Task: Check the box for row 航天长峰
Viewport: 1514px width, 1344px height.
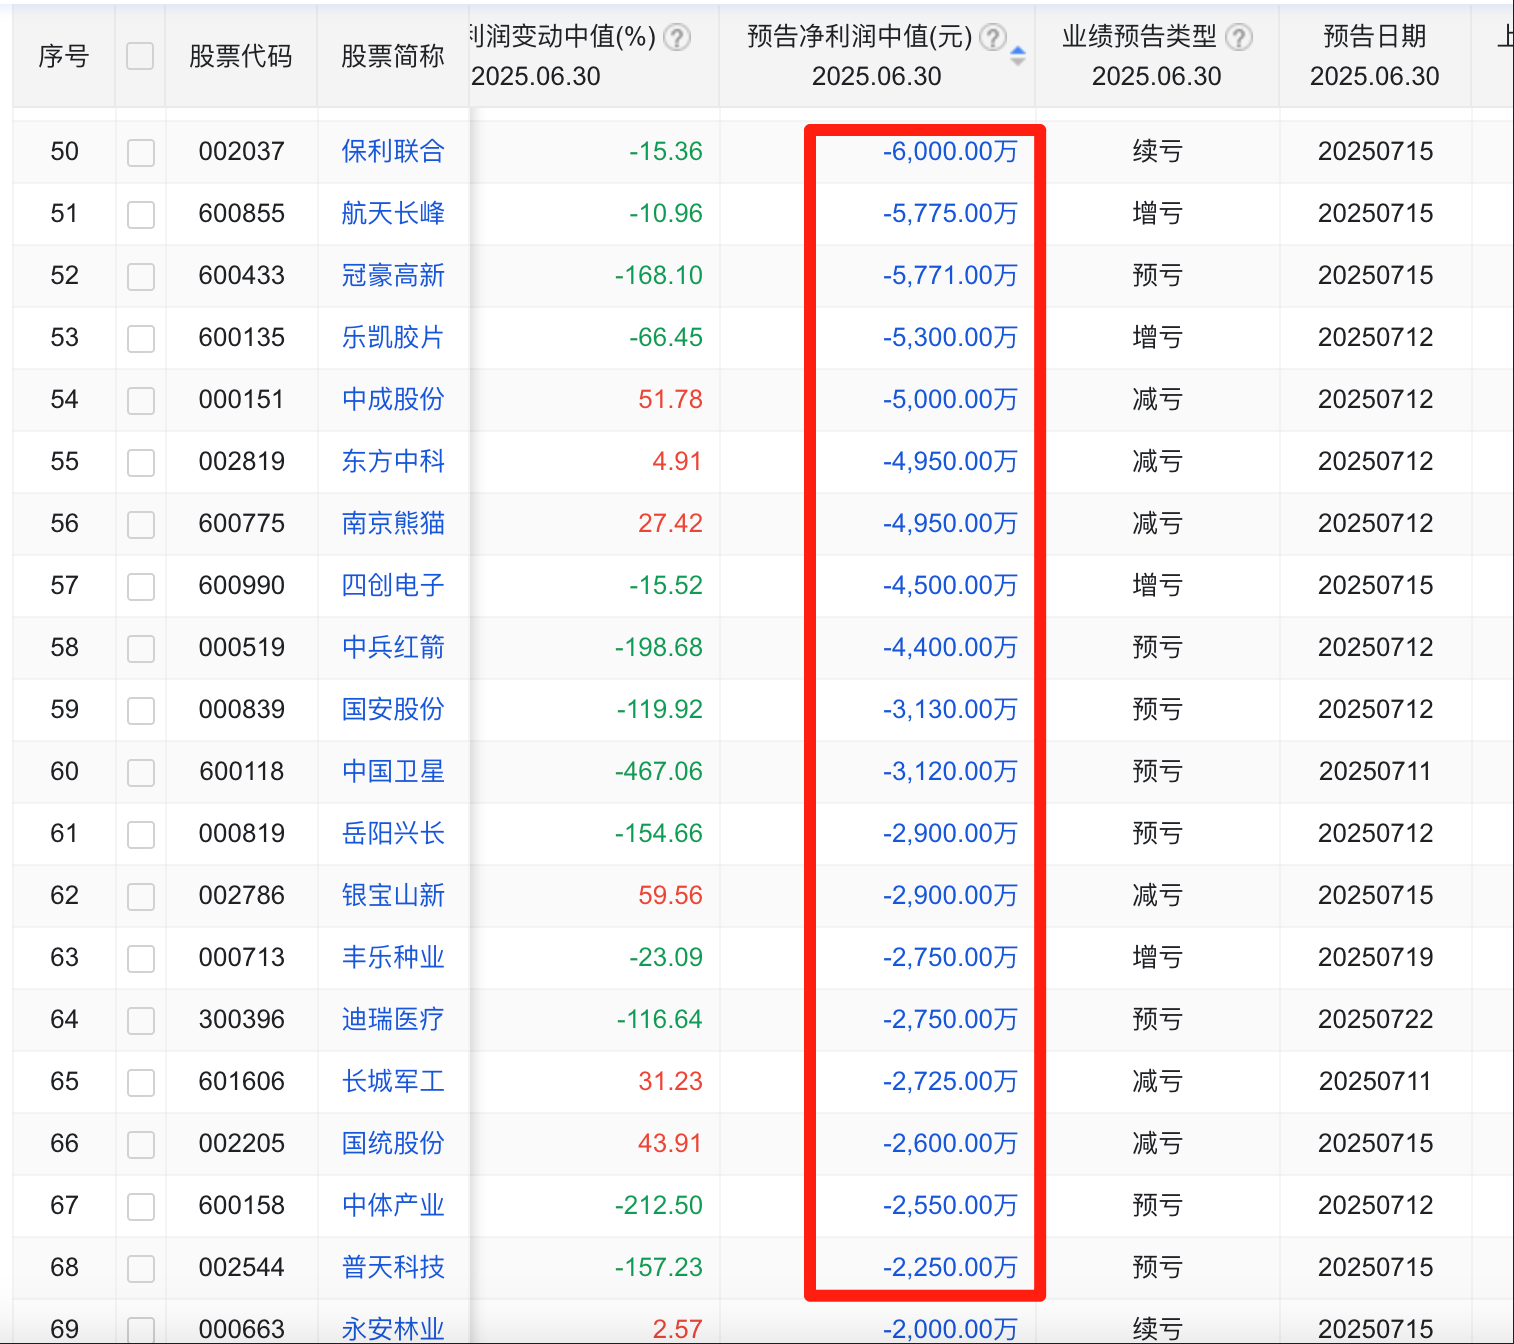Action: (x=141, y=214)
